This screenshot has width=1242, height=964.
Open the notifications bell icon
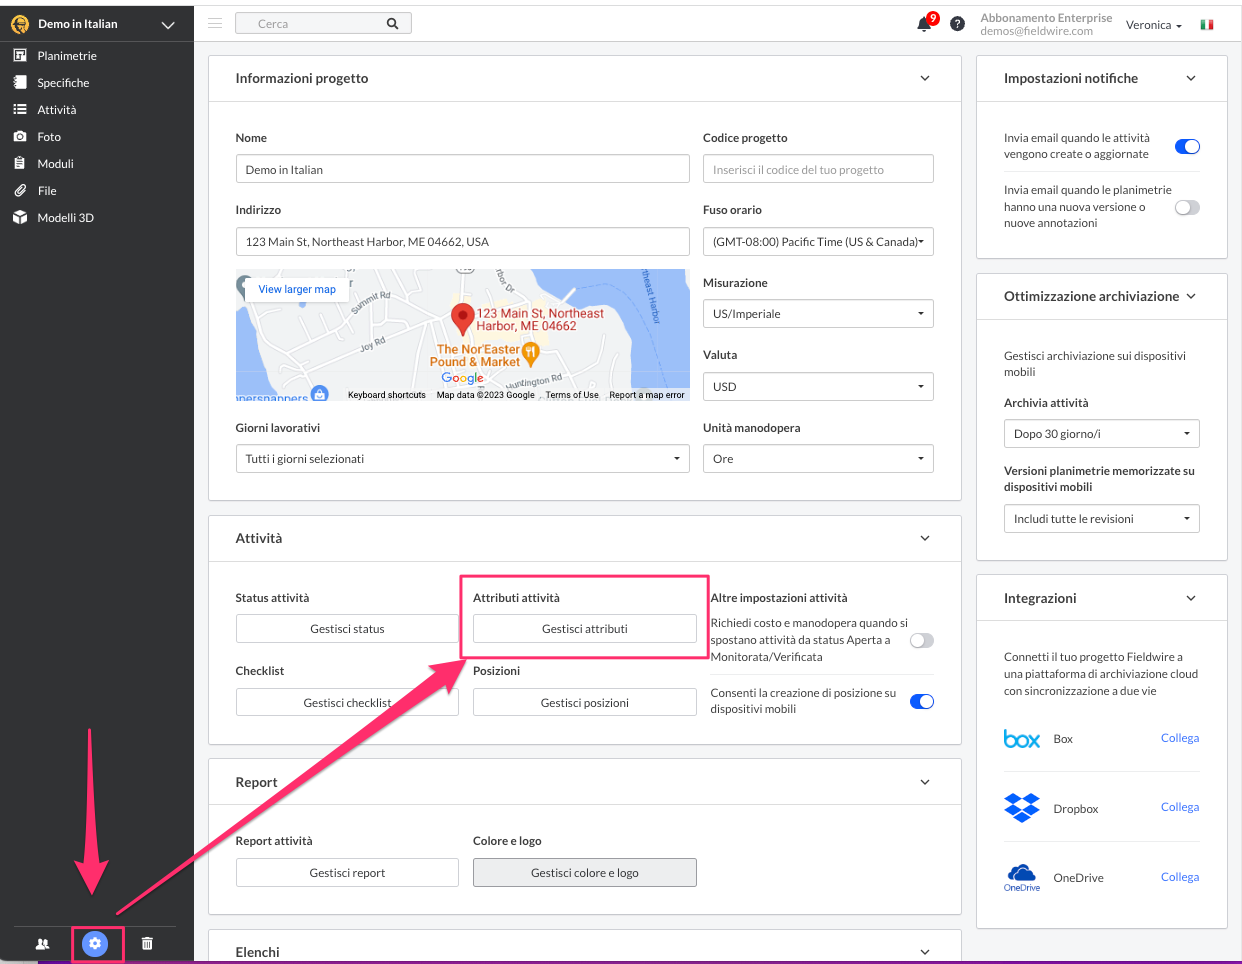coord(924,24)
